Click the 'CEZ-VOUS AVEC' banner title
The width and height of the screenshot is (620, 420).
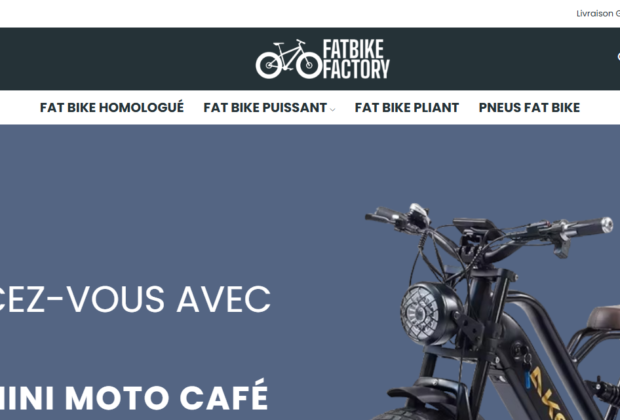(x=134, y=299)
